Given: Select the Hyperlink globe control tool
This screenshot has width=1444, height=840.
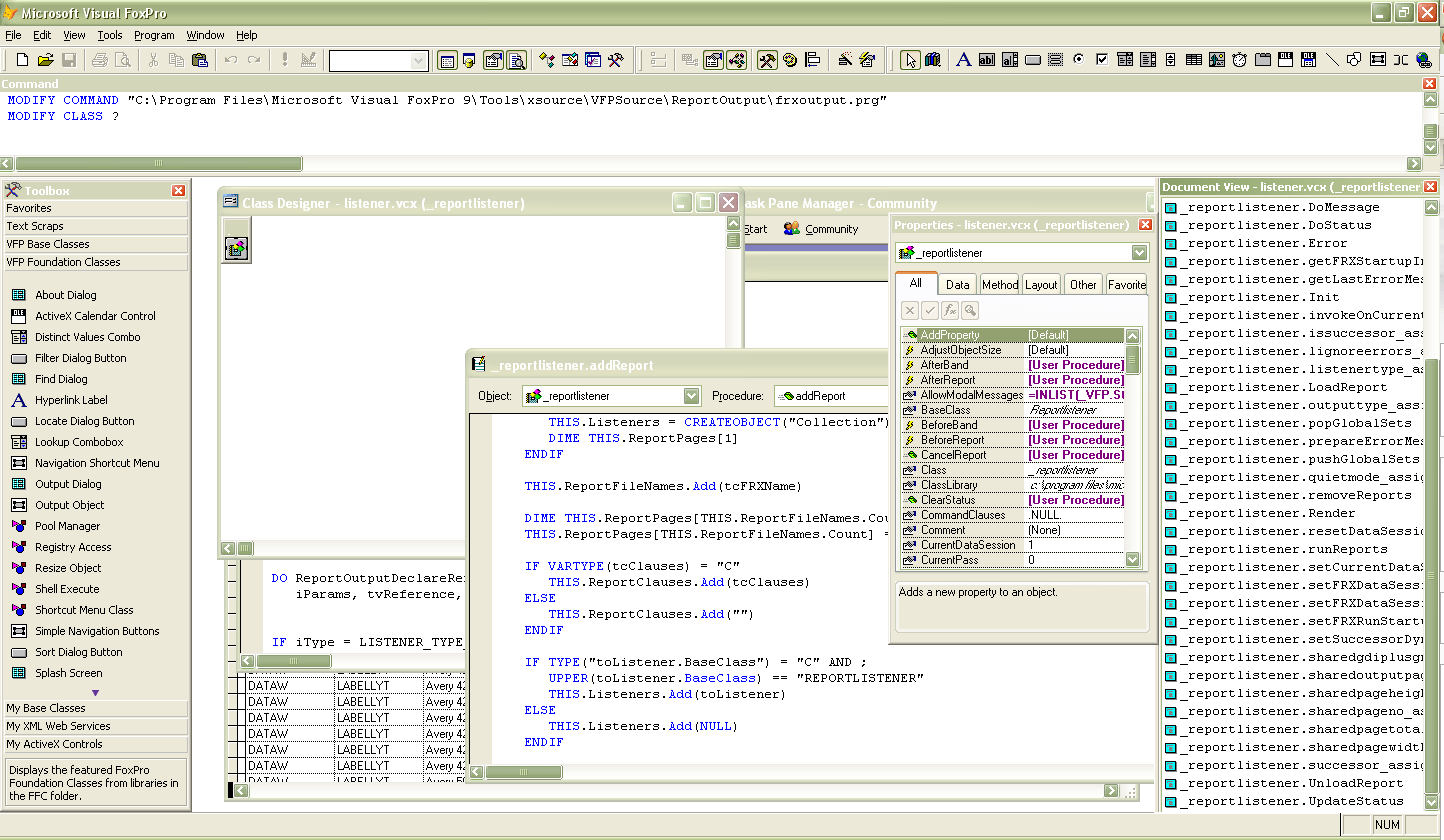Looking at the screenshot, I should pos(1423,59).
